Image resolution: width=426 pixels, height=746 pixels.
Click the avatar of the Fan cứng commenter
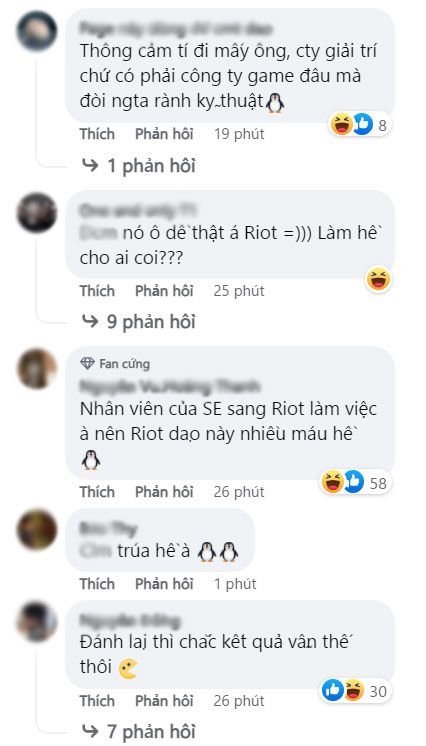[37, 368]
